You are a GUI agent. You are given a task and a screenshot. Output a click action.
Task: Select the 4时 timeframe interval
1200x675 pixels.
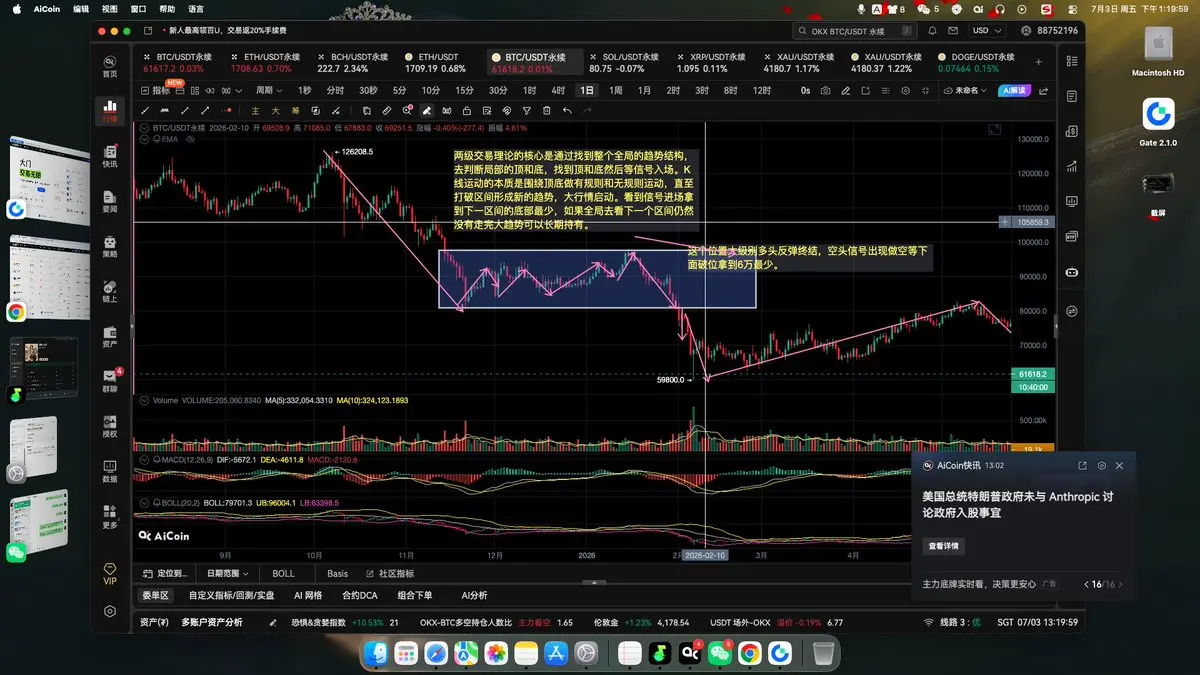coord(558,90)
